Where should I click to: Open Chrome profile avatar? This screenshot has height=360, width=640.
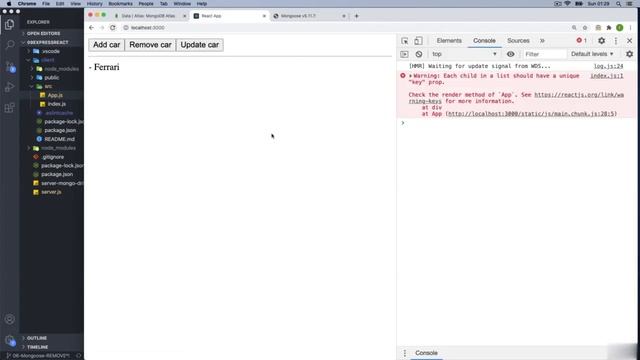[x=620, y=28]
